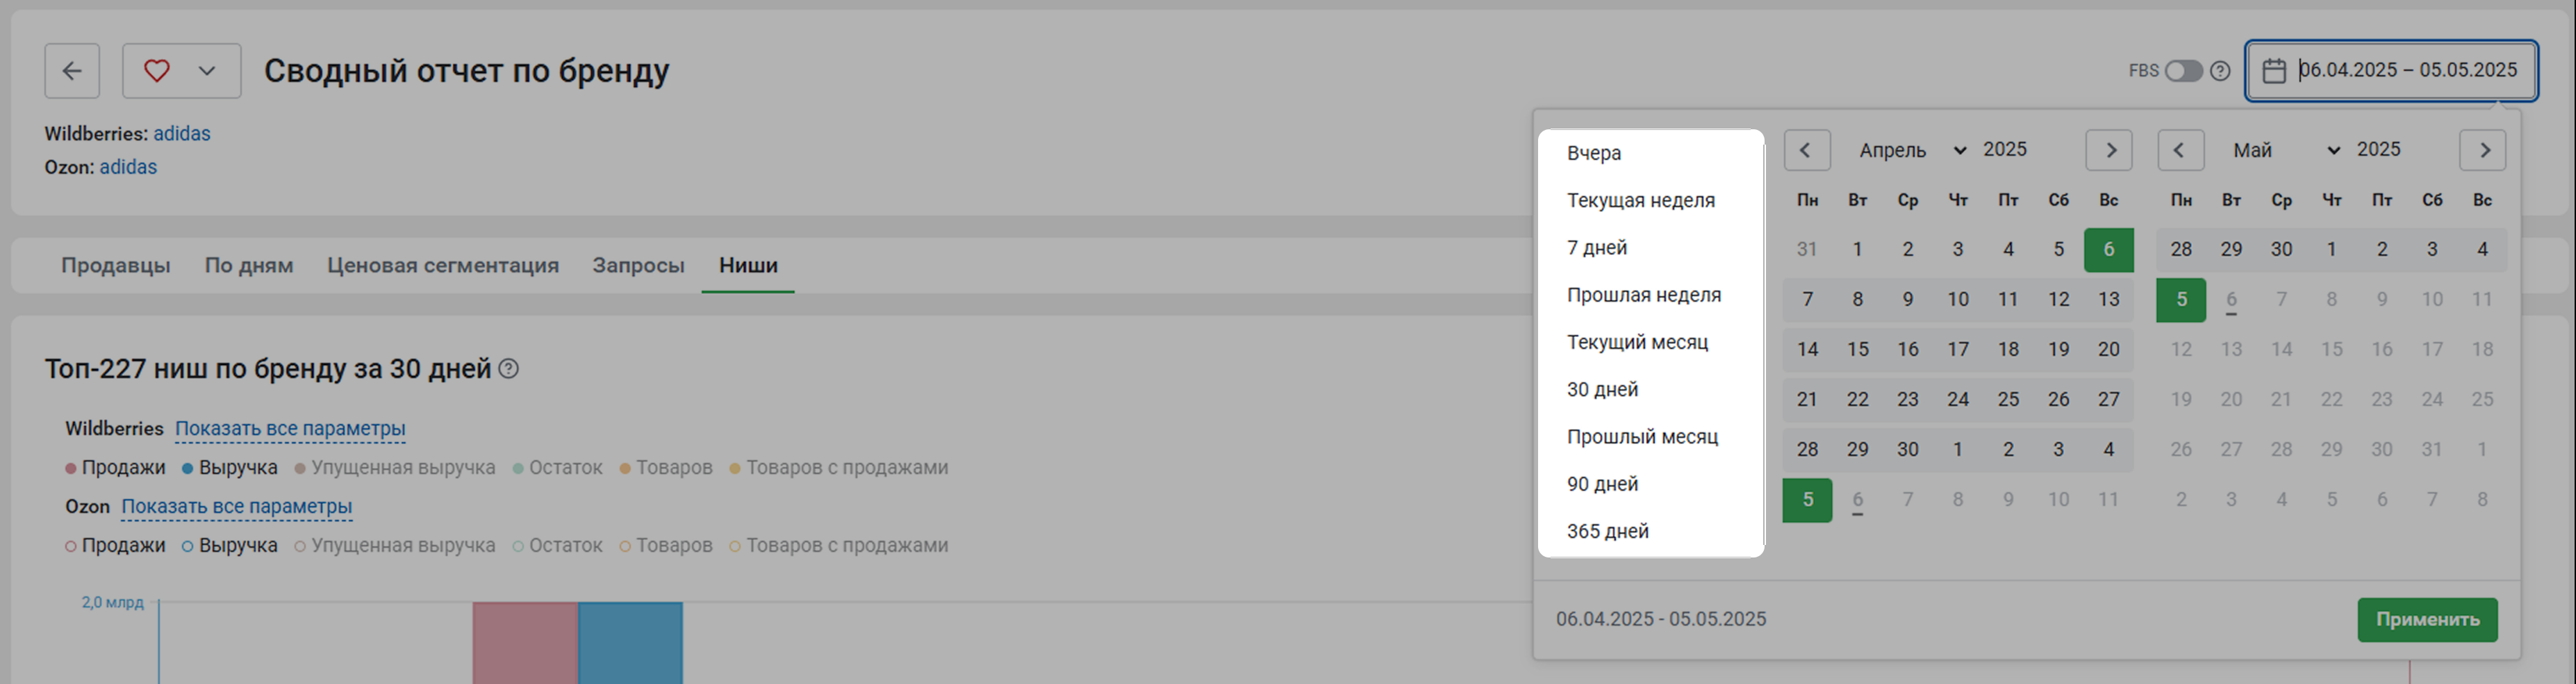2576x684 pixels.
Task: Expand the favorites dropdown chevron
Action: point(207,71)
